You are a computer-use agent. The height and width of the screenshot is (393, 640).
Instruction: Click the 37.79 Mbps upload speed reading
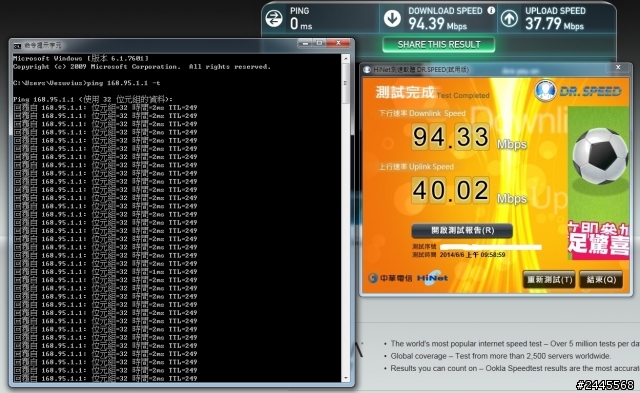554,24
